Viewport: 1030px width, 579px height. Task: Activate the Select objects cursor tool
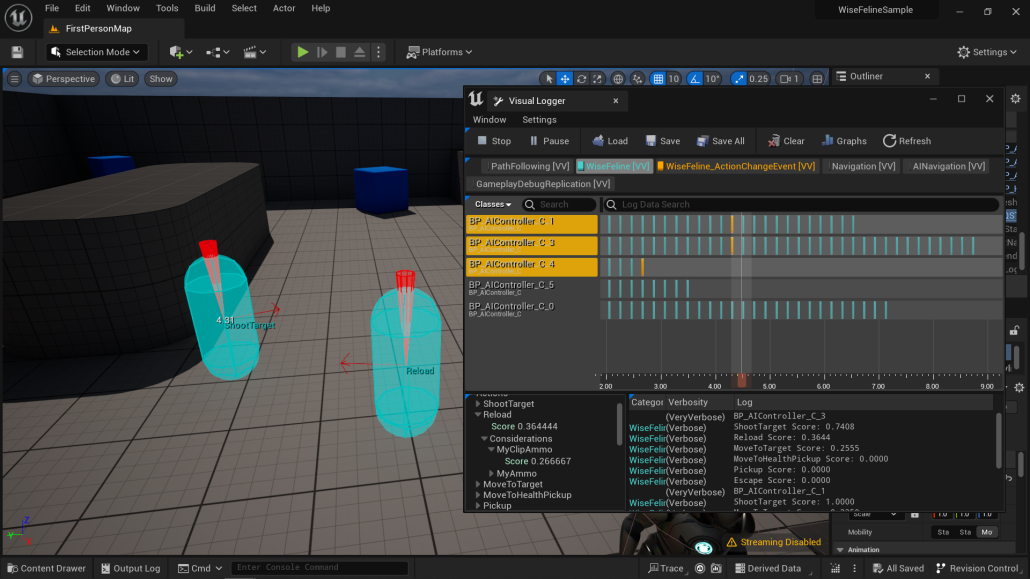coord(549,79)
